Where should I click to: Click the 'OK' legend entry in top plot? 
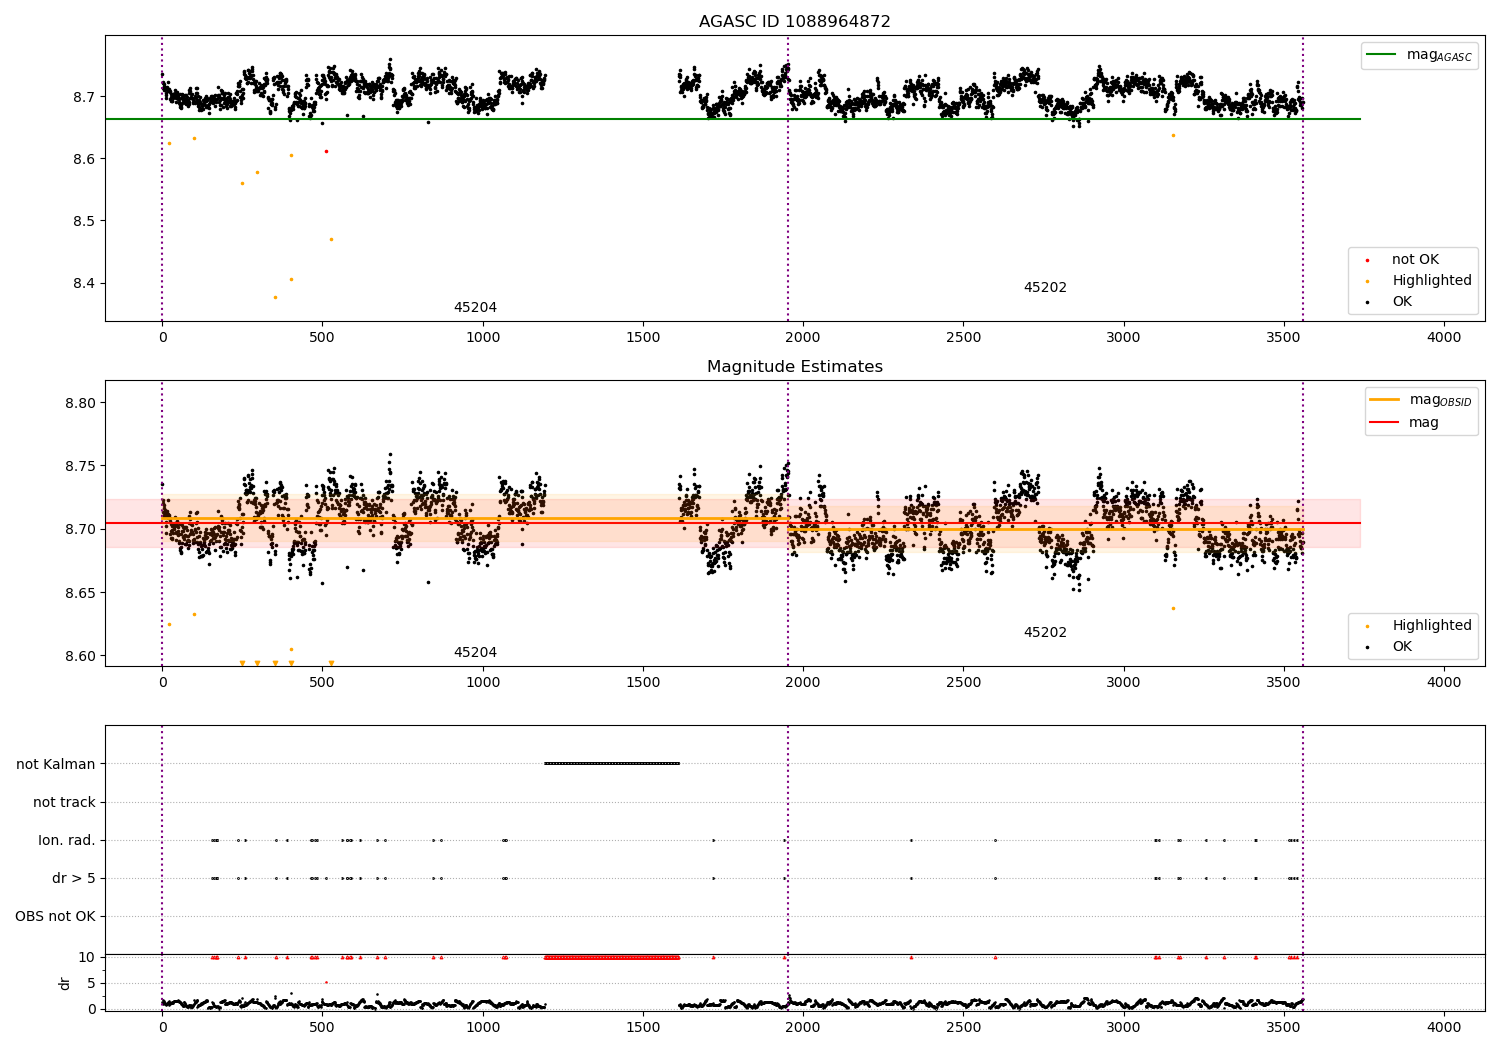(1391, 302)
